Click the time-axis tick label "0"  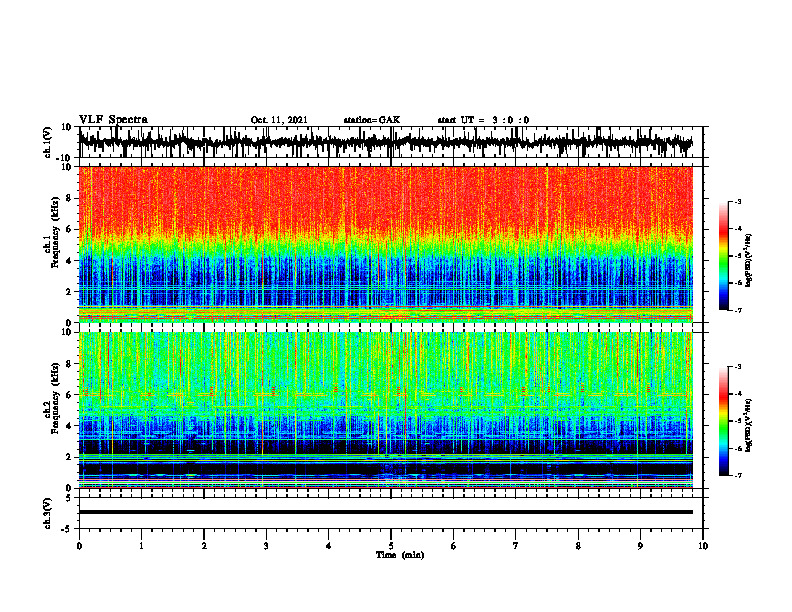click(x=79, y=546)
